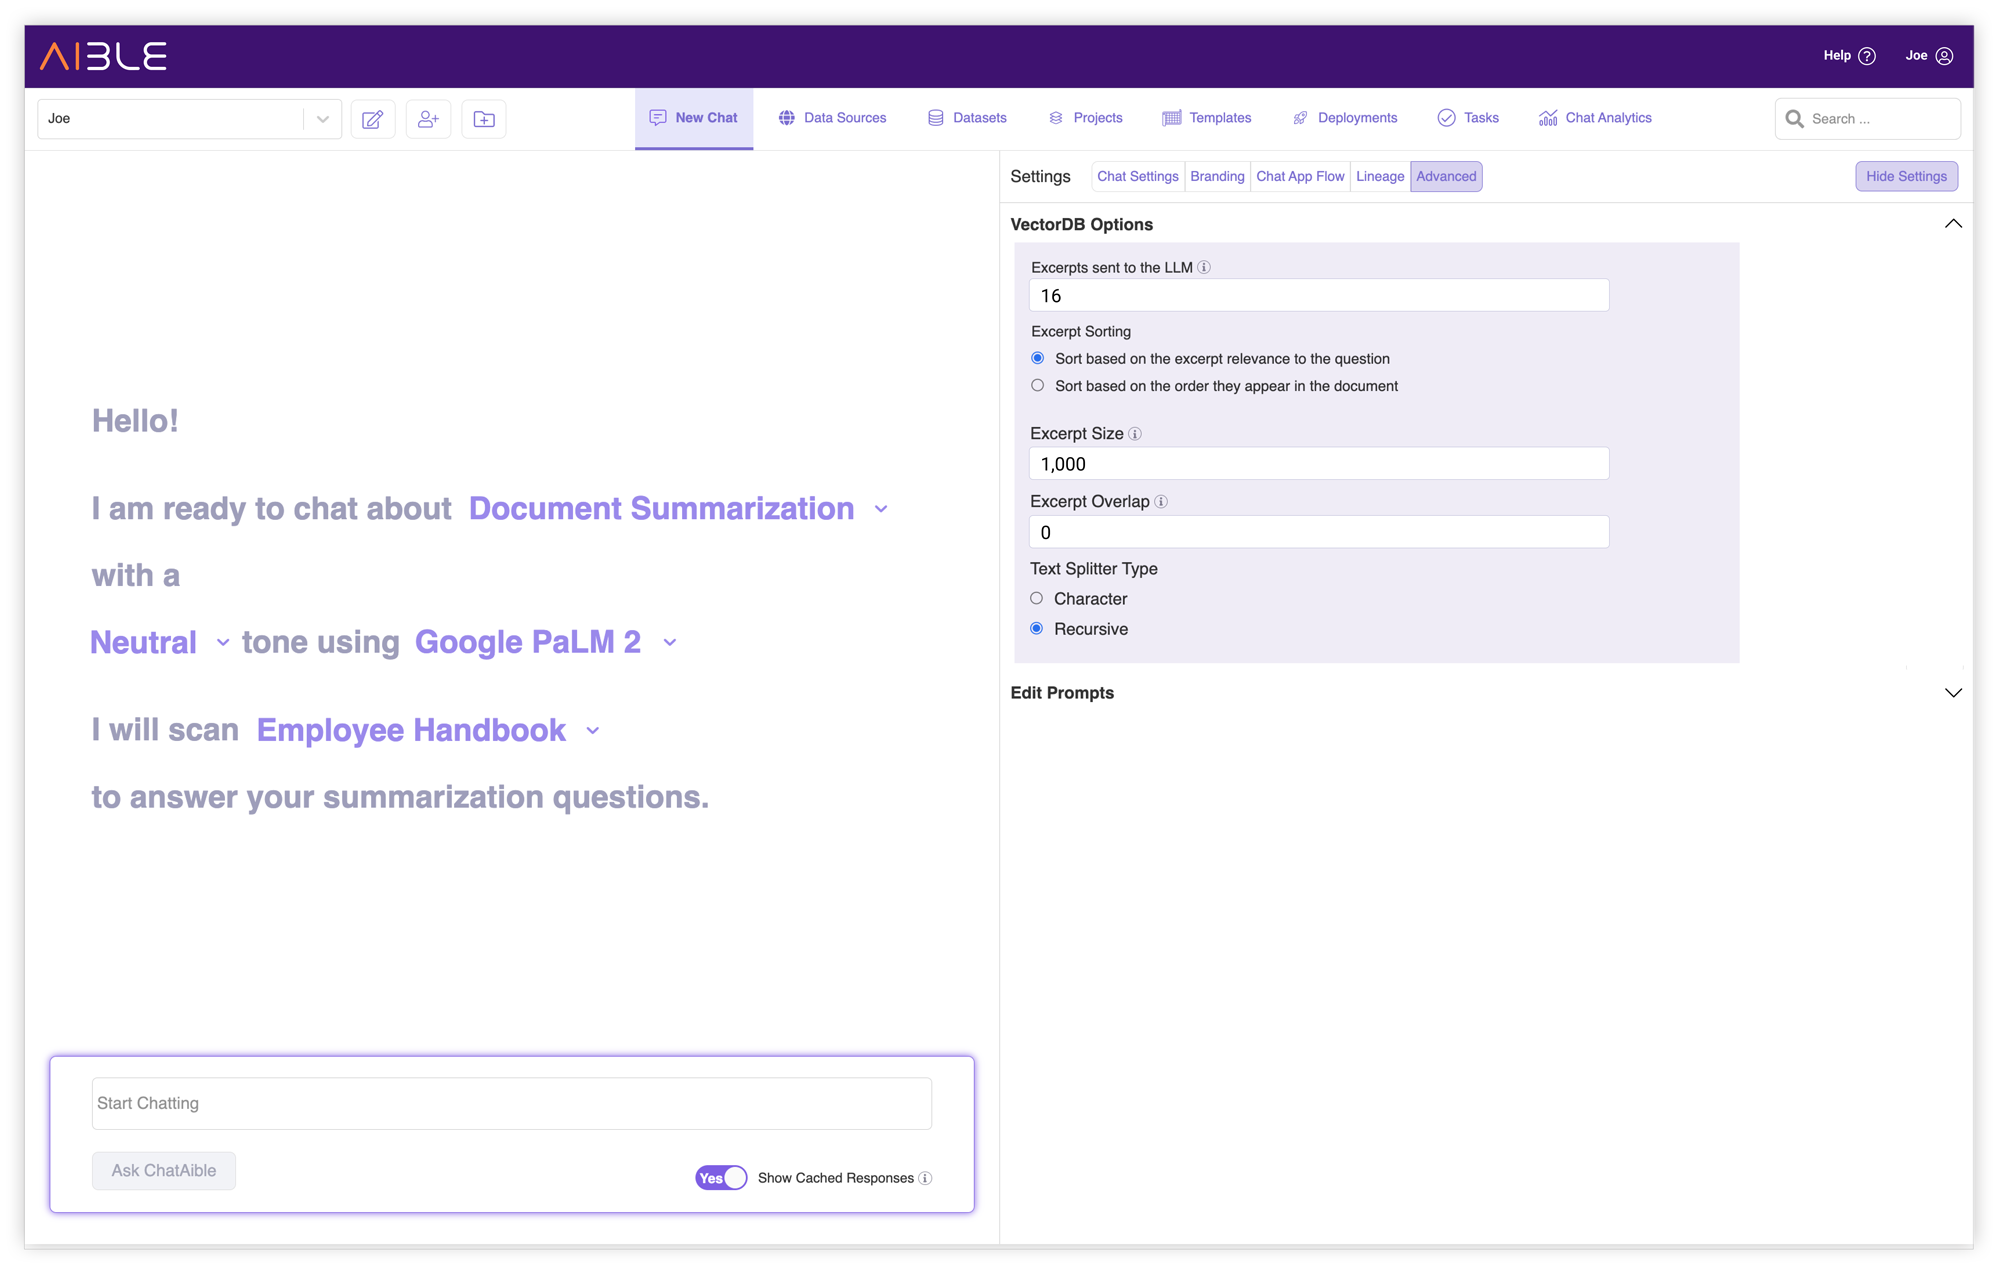Image resolution: width=2000 pixels, height=1275 pixels.
Task: Click the Start Chatting input box
Action: (x=512, y=1104)
